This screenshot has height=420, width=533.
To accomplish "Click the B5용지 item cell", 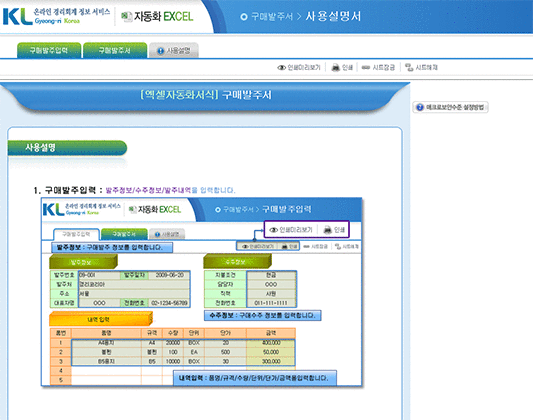I will coord(106,361).
